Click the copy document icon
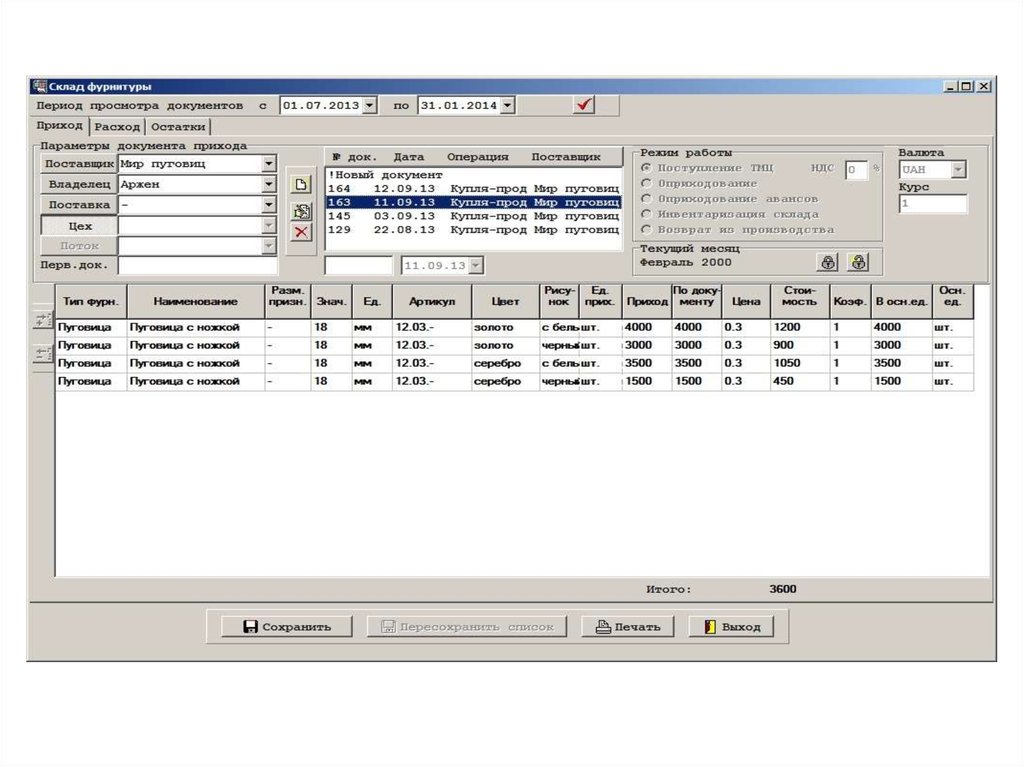This screenshot has width=1024, height=767. coord(300,211)
